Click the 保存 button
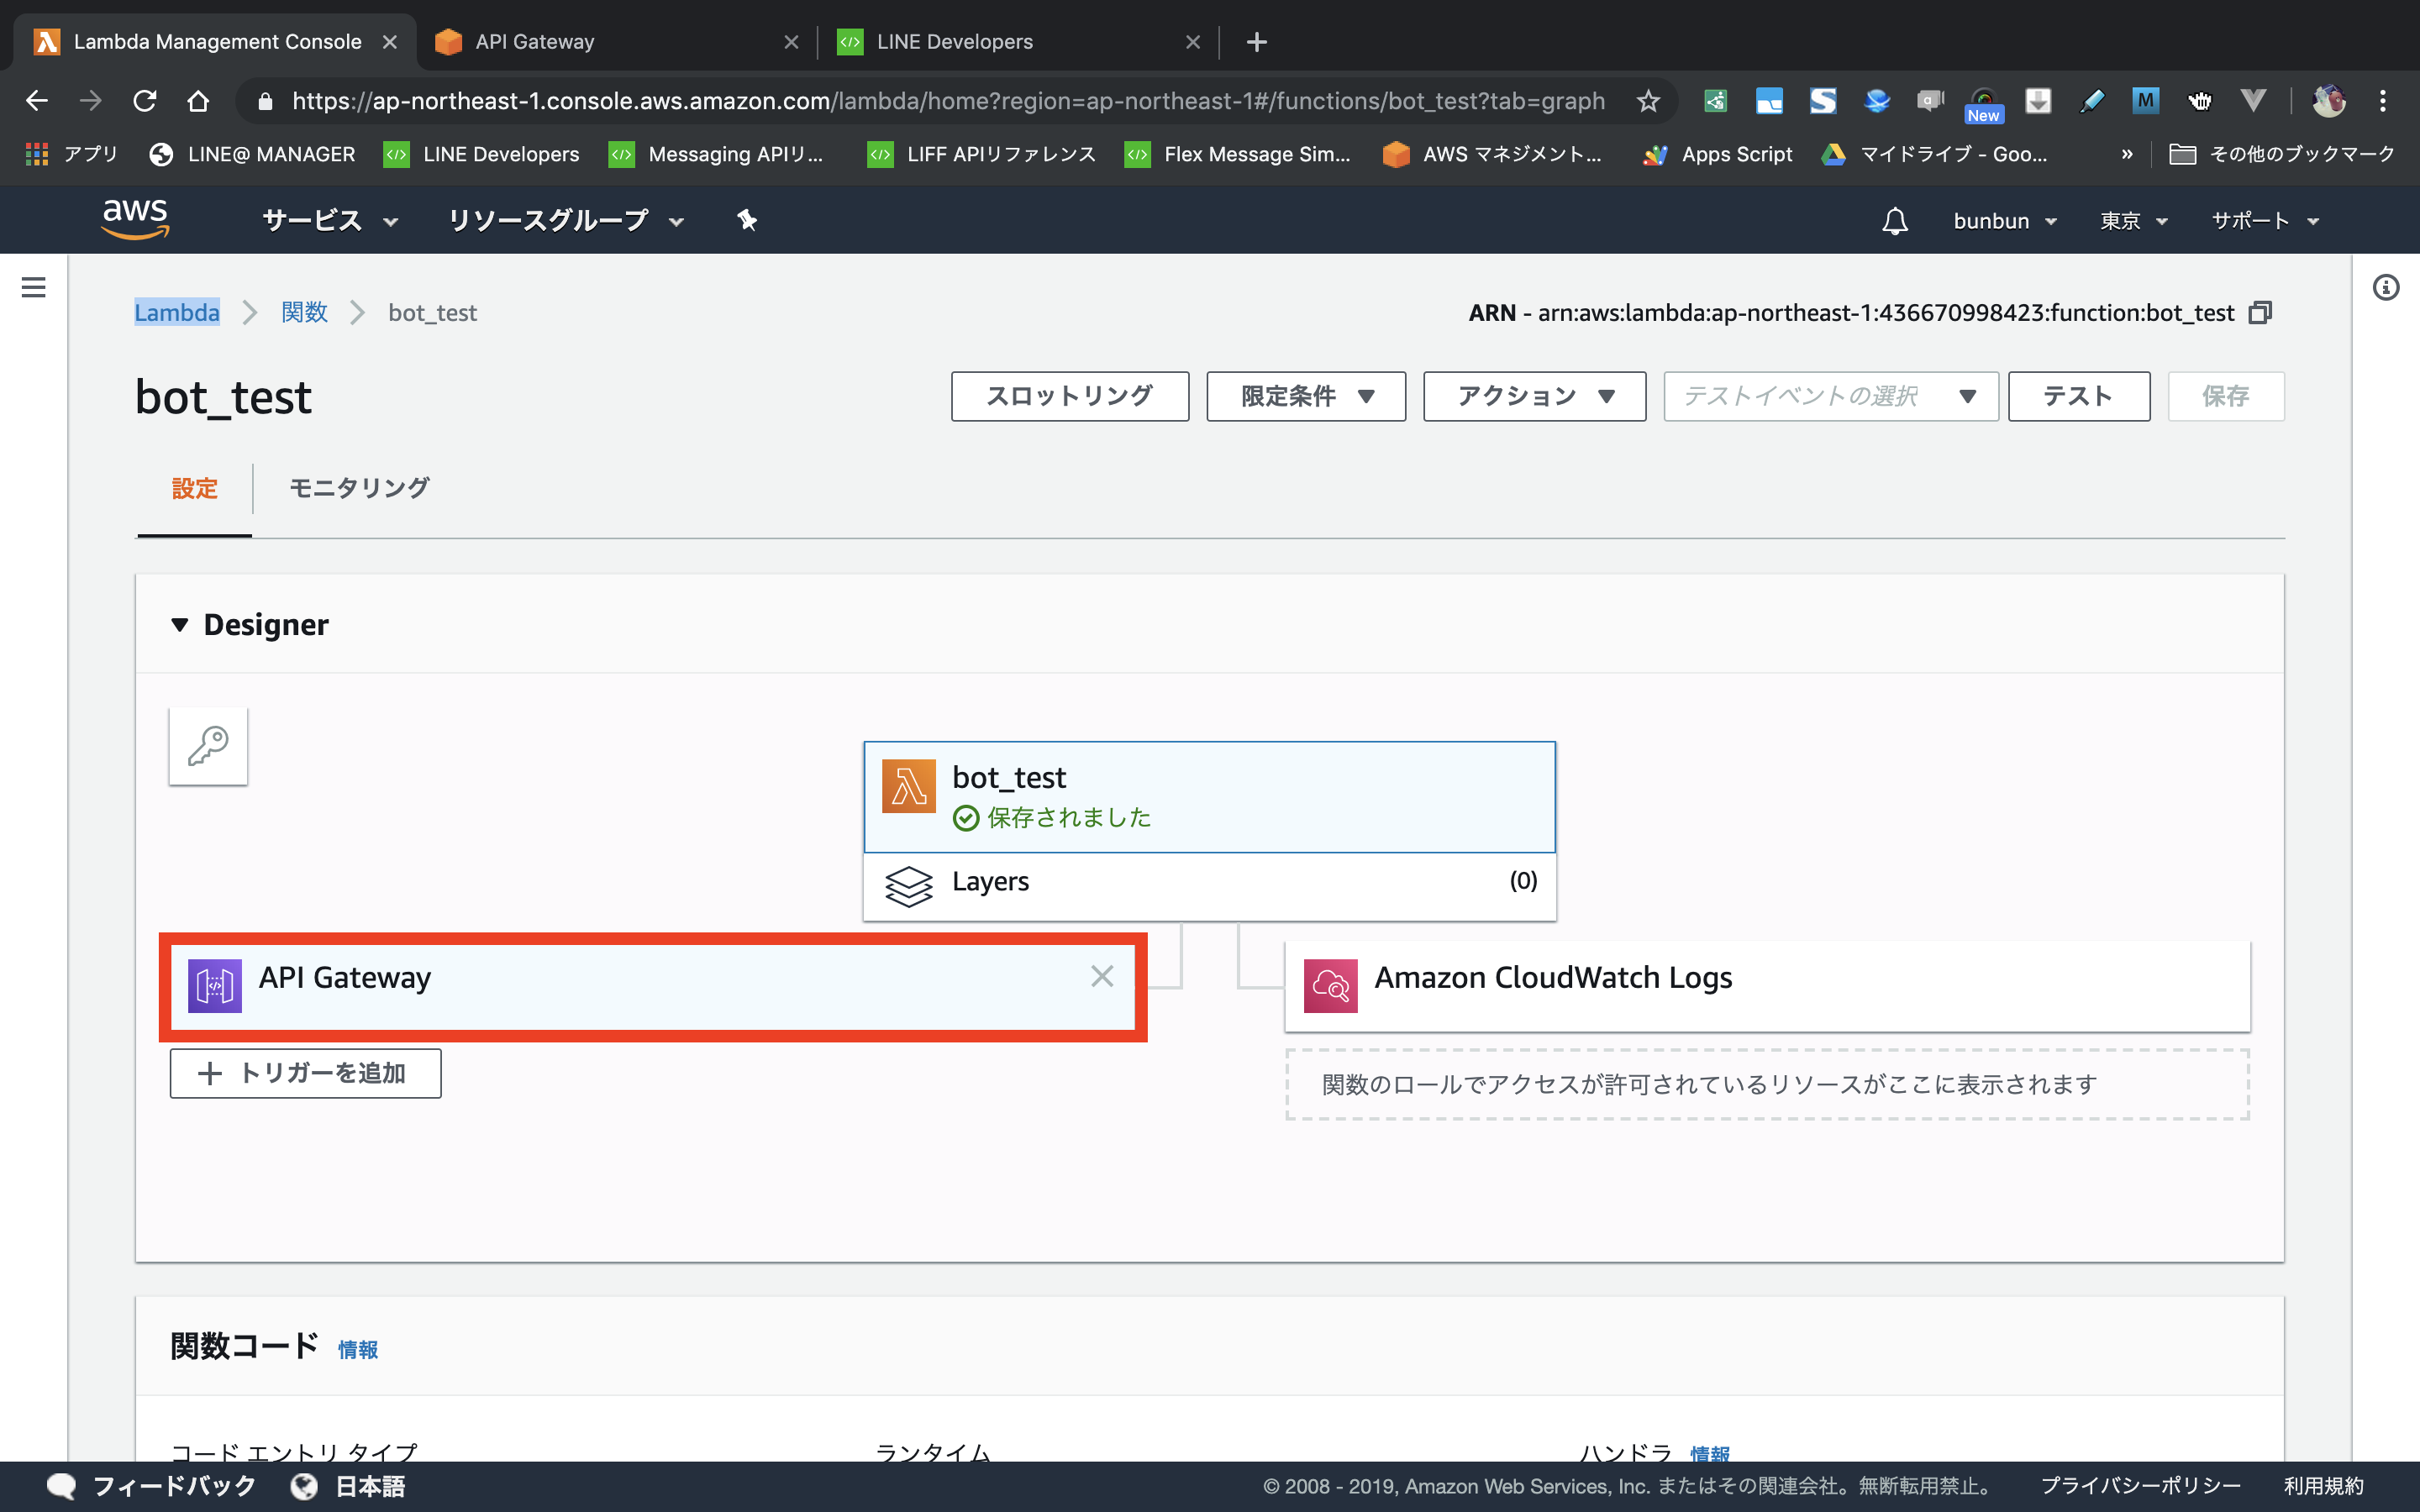The width and height of the screenshot is (2420, 1512). [2225, 396]
